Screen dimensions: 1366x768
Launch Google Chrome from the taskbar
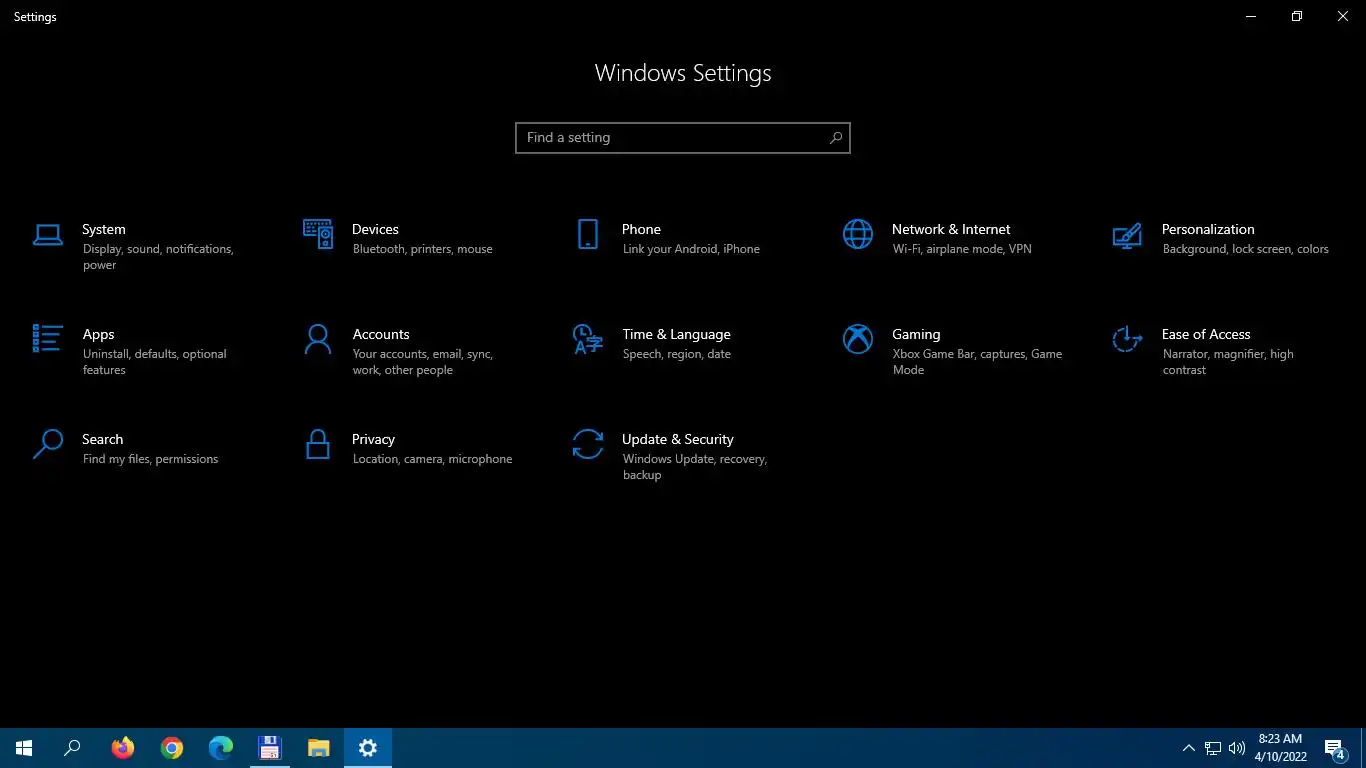pos(172,748)
